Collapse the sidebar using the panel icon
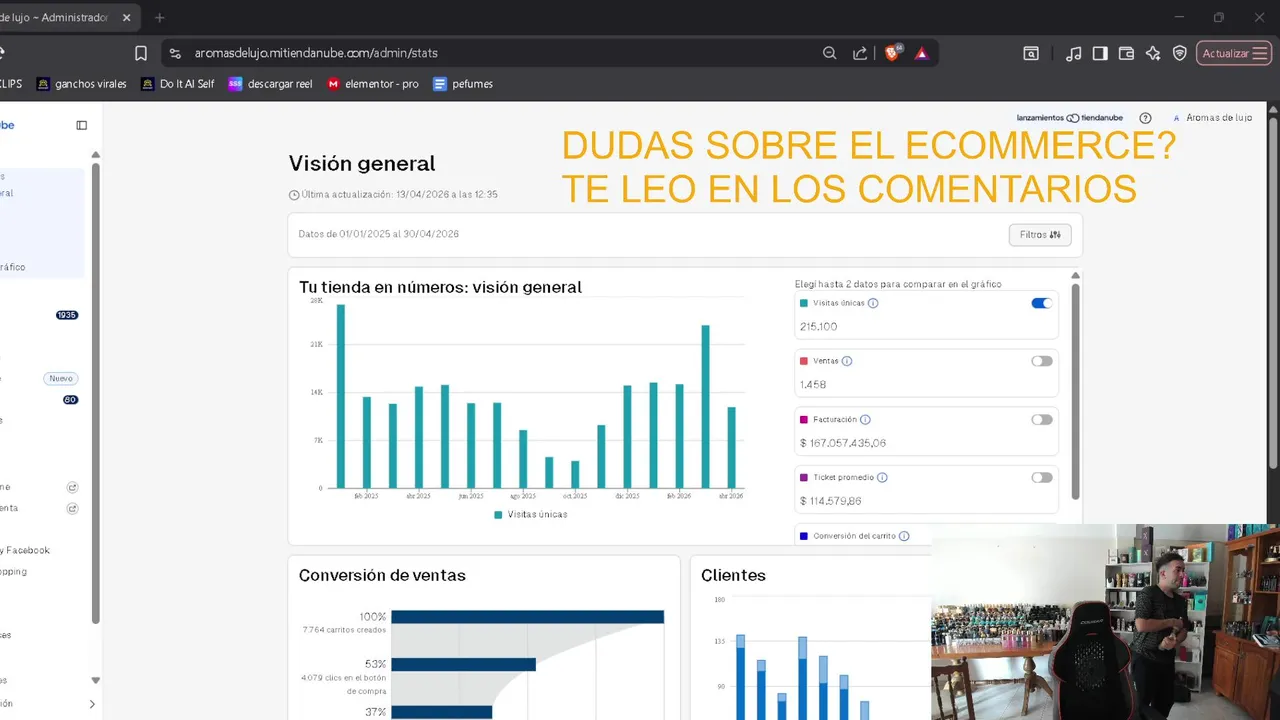 (x=82, y=125)
